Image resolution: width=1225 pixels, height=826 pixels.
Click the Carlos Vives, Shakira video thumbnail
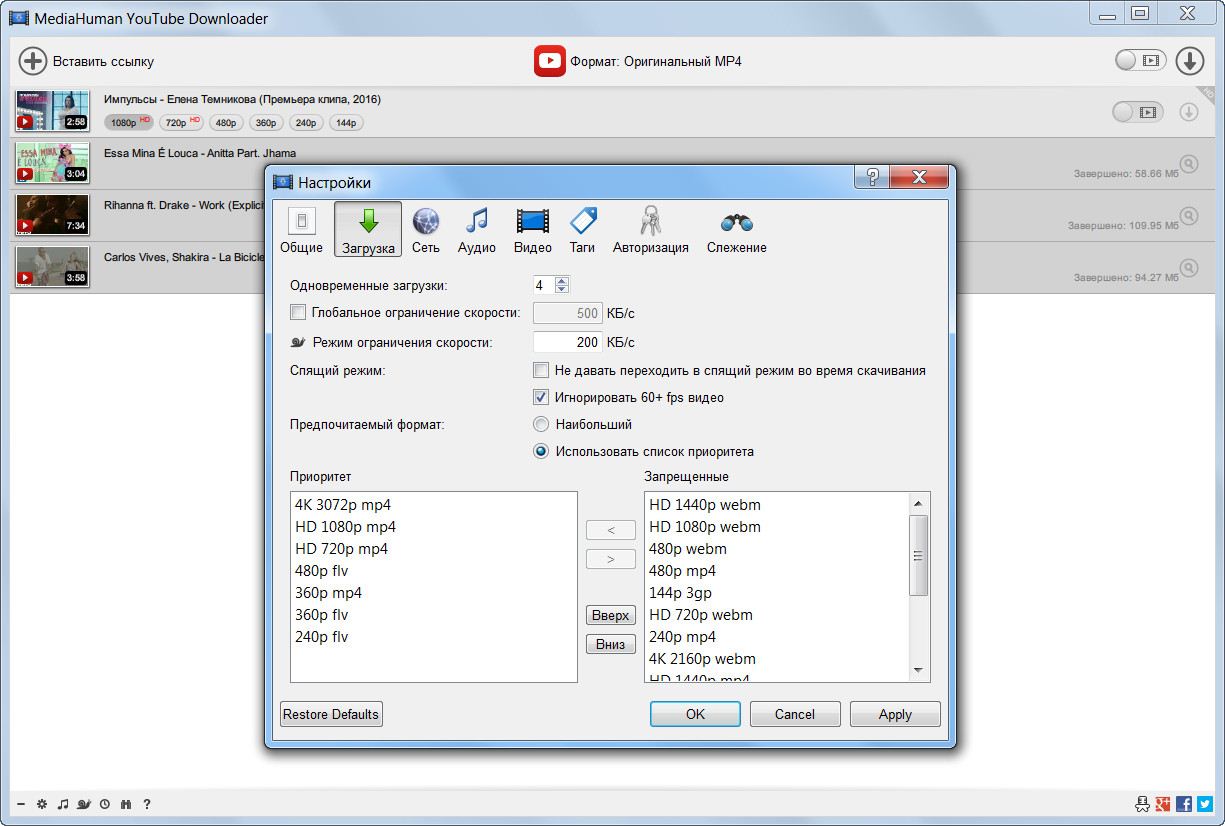point(53,267)
